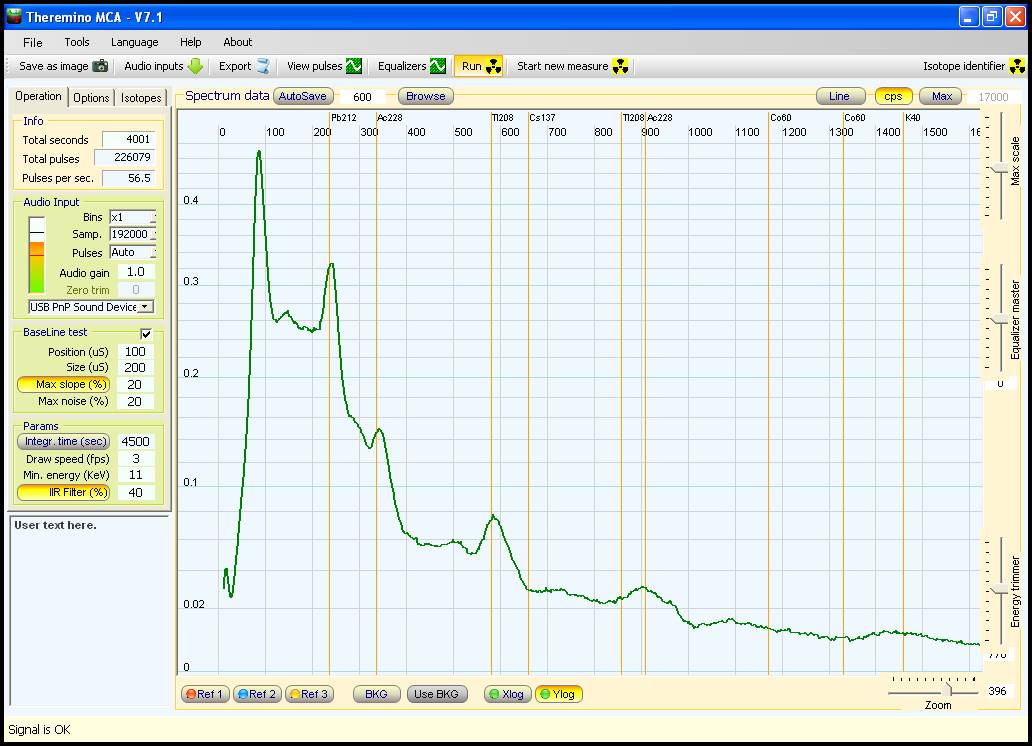Toggle the Xlog scale button
The height and width of the screenshot is (746, 1032).
(506, 694)
